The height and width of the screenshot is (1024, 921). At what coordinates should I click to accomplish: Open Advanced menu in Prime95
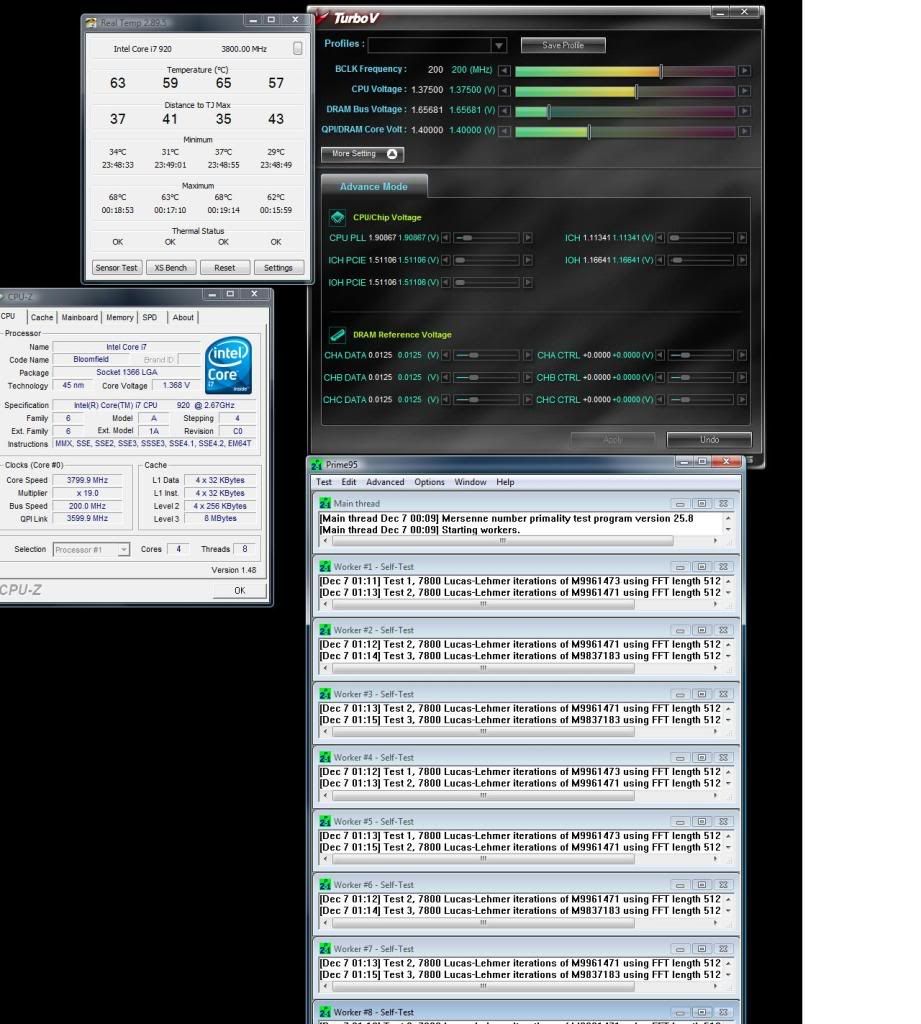coord(385,482)
